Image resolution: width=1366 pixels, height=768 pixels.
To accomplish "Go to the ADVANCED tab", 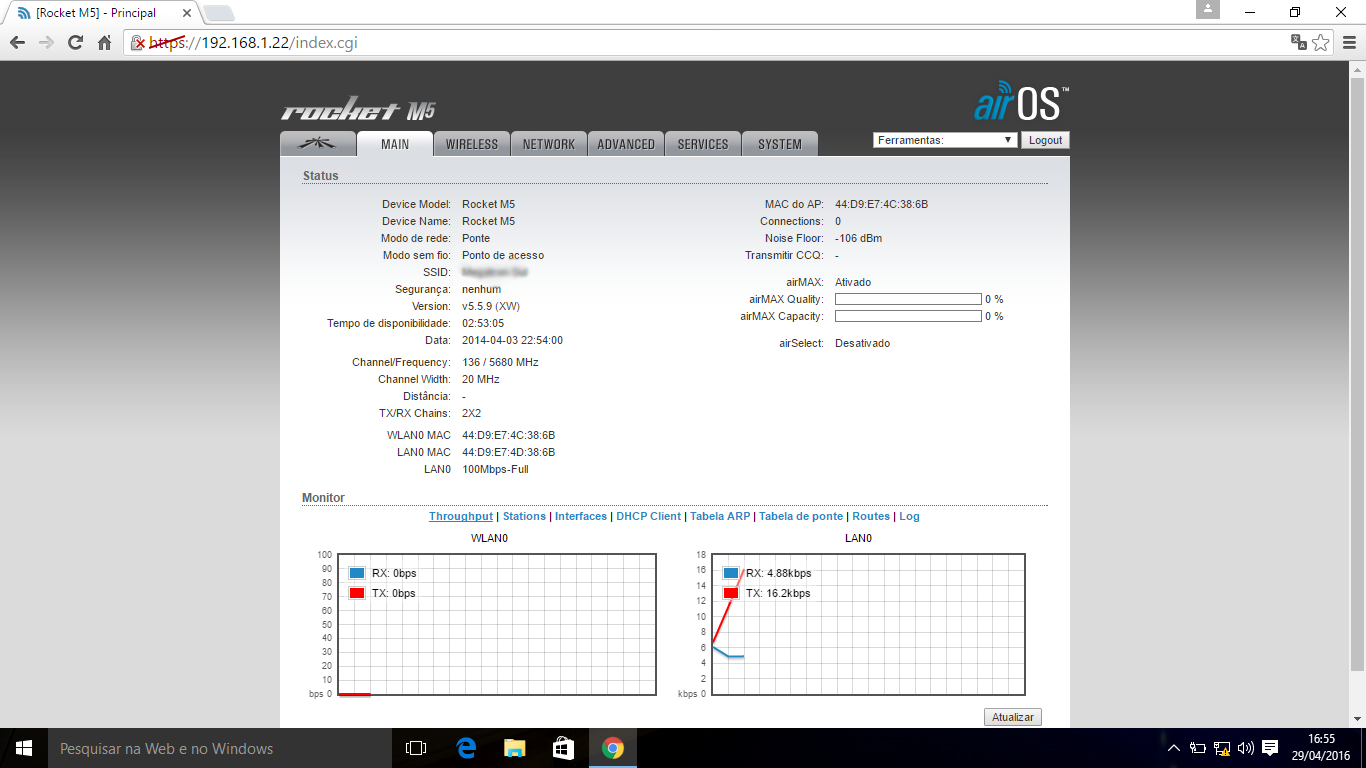I will click(x=626, y=144).
